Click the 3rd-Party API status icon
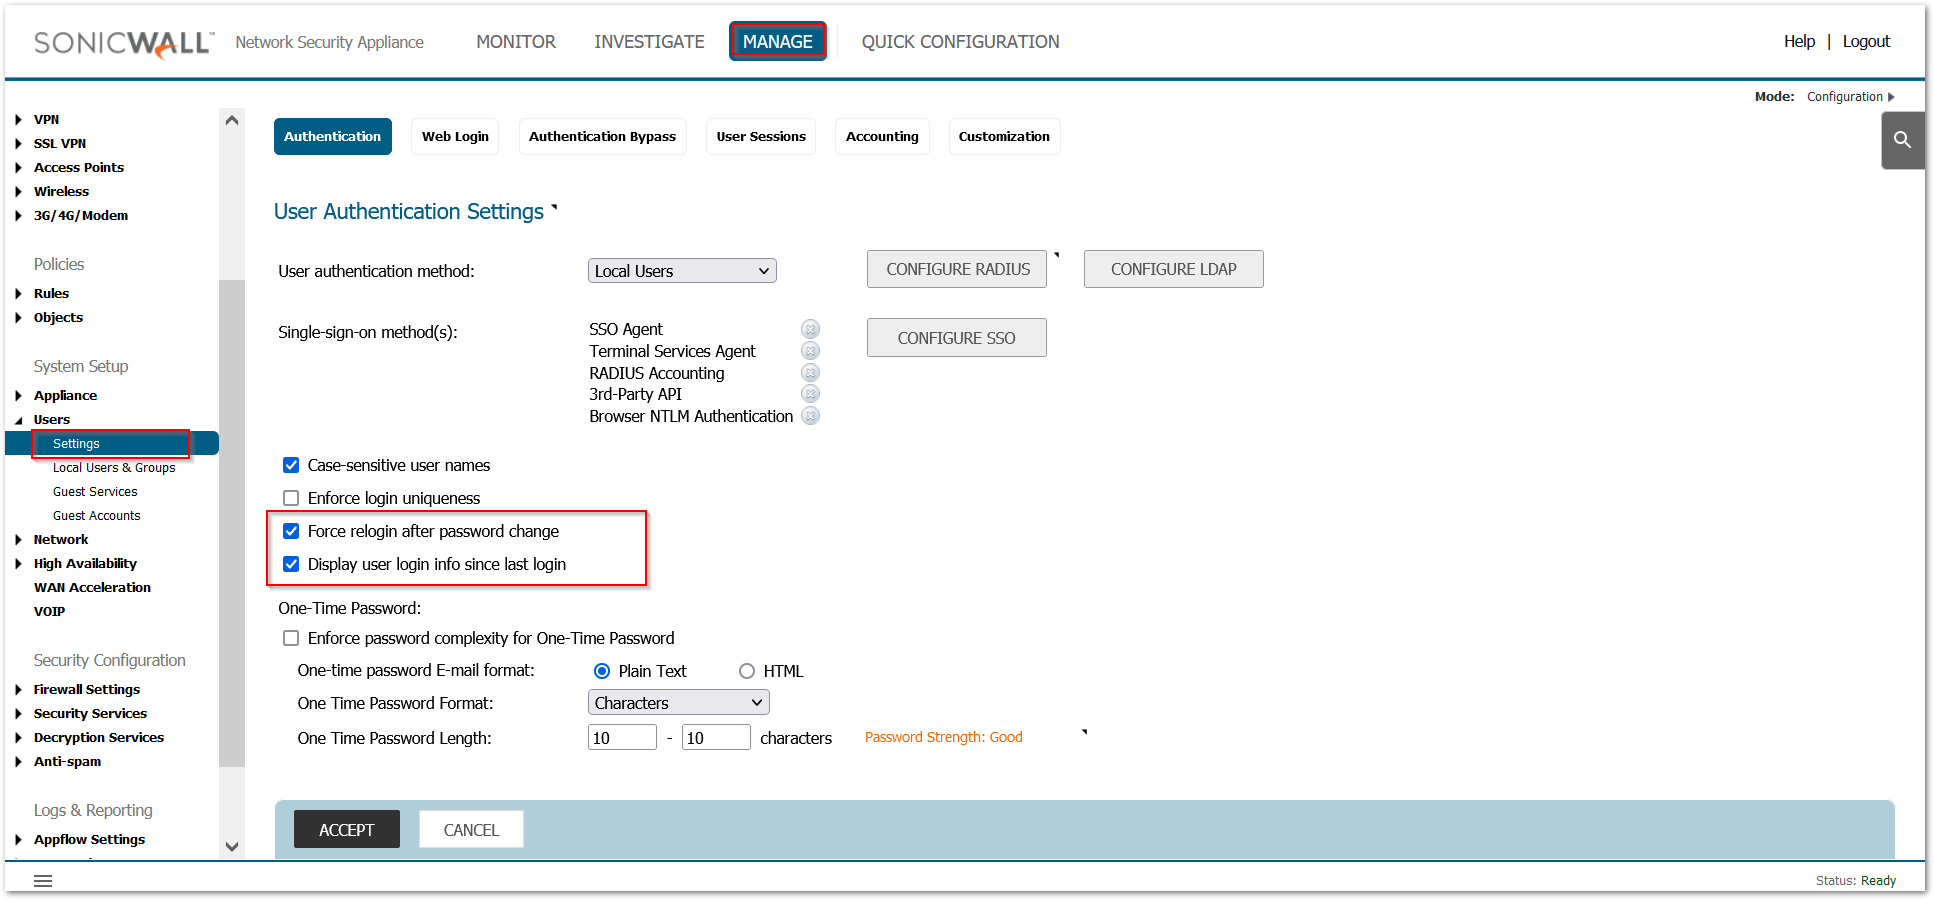 click(x=811, y=394)
